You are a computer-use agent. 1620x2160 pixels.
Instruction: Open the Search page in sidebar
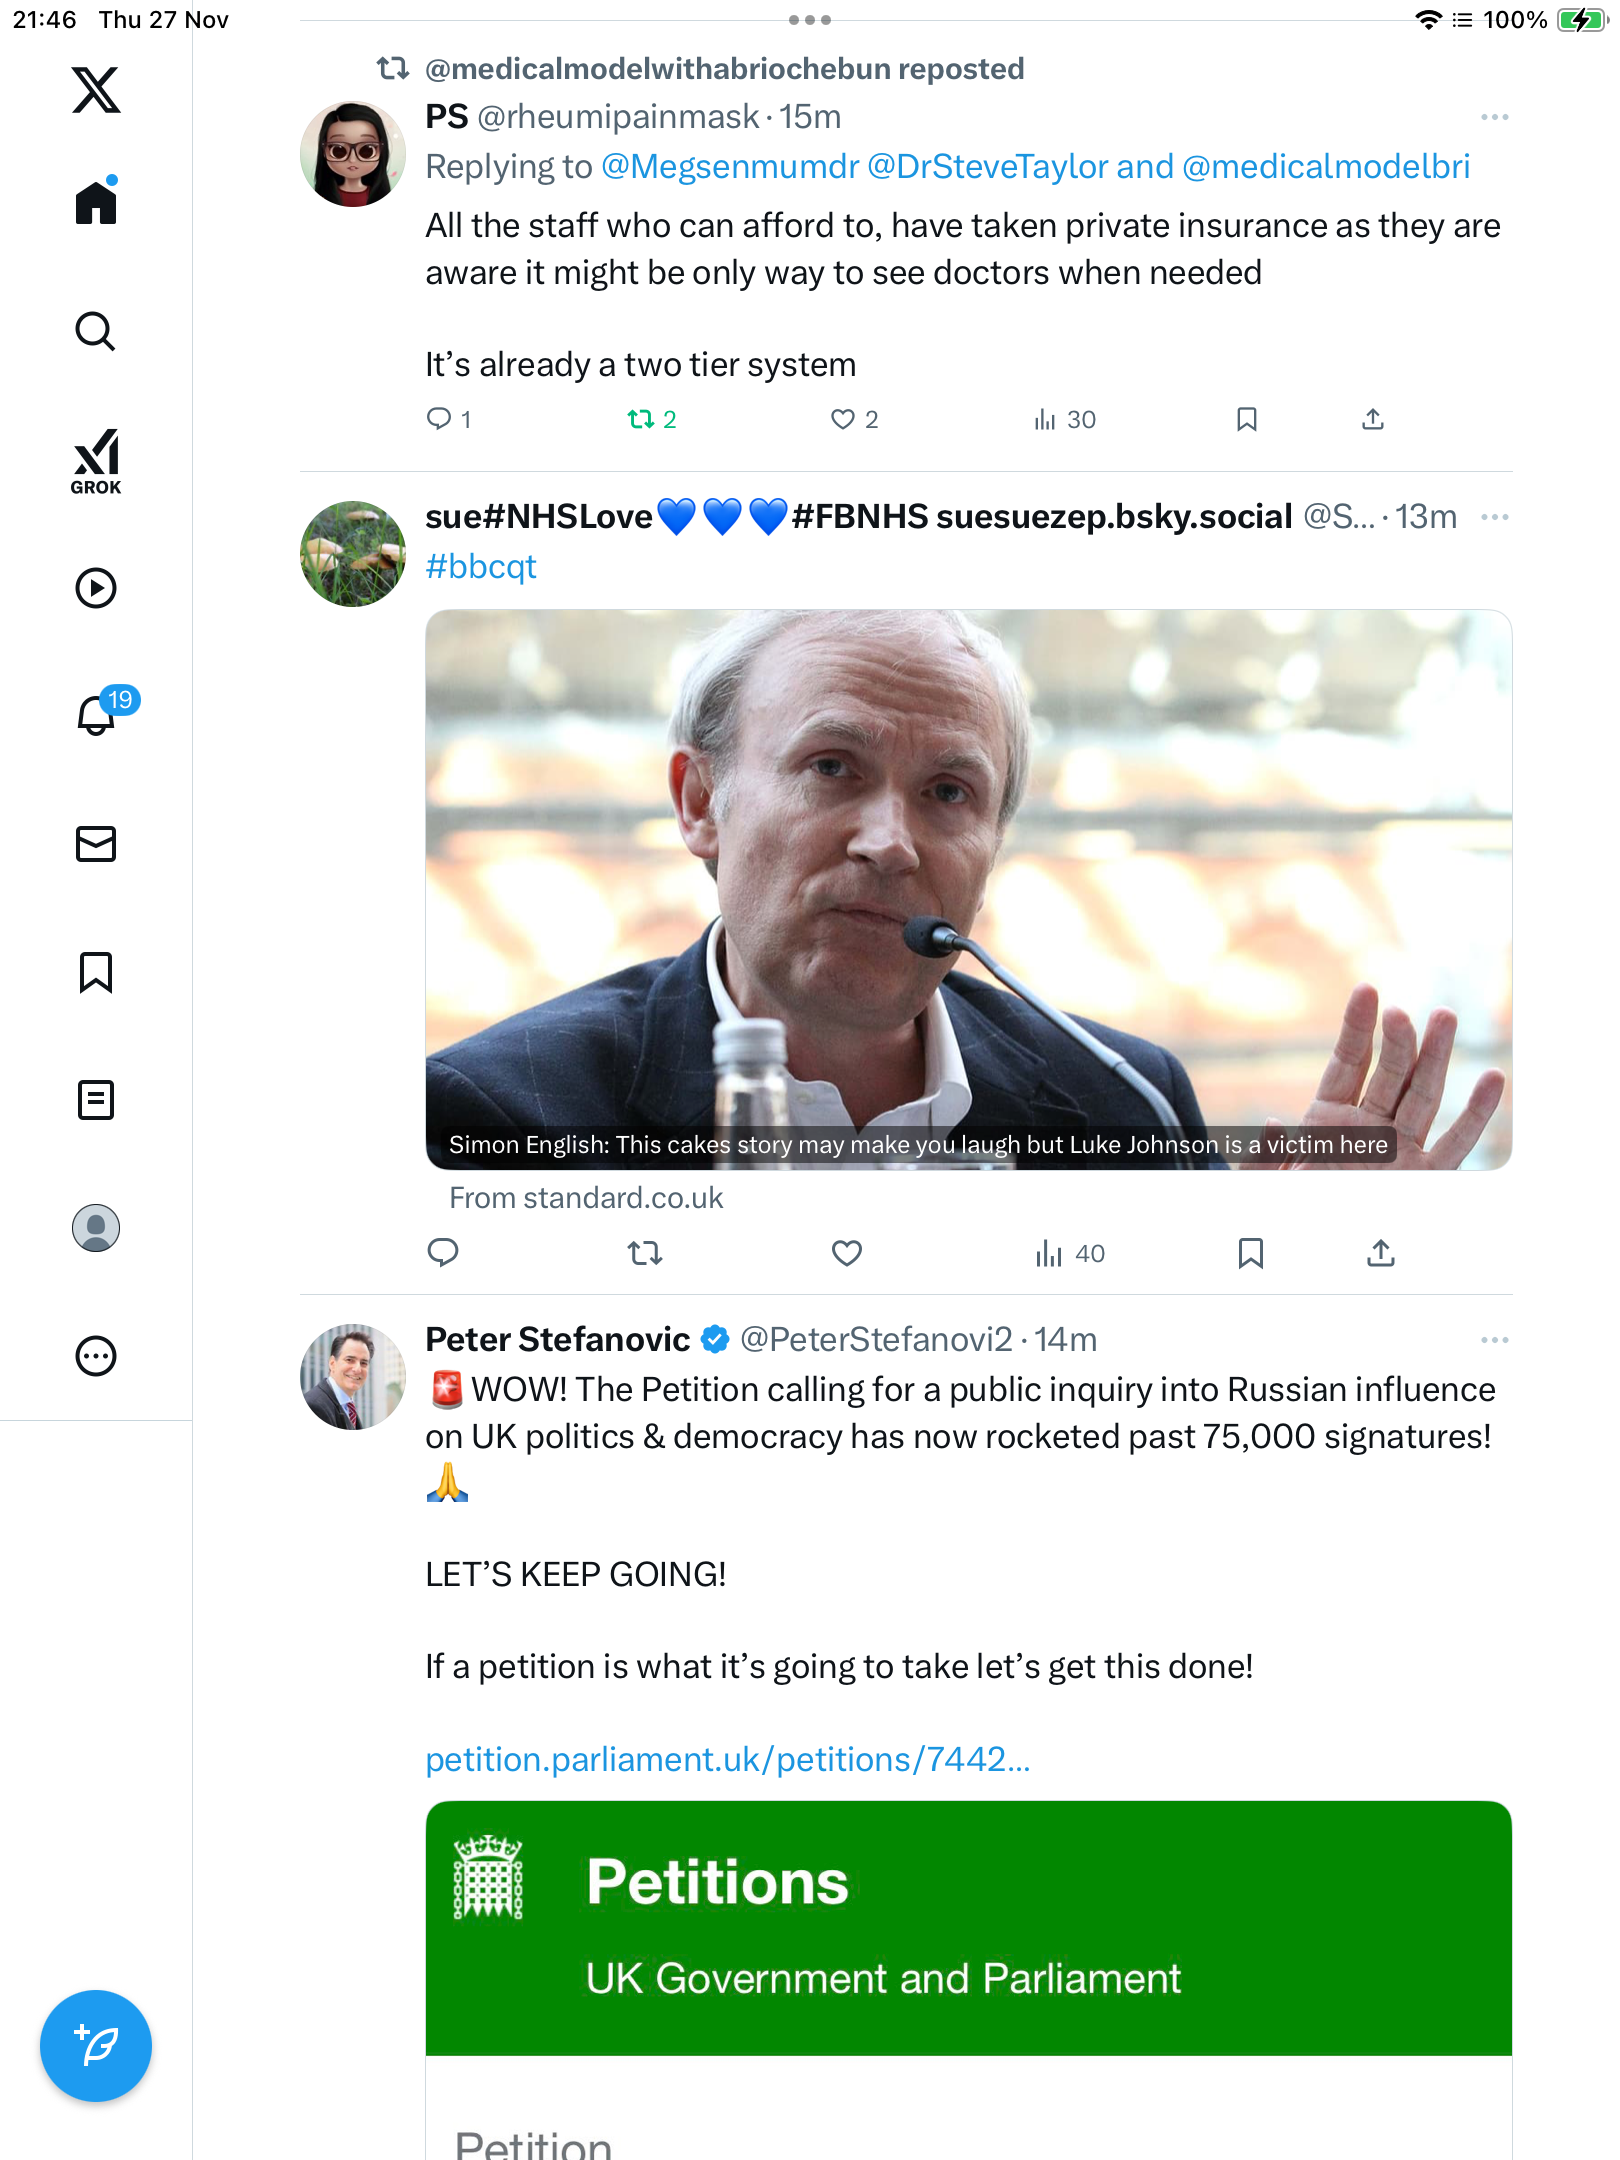tap(96, 331)
